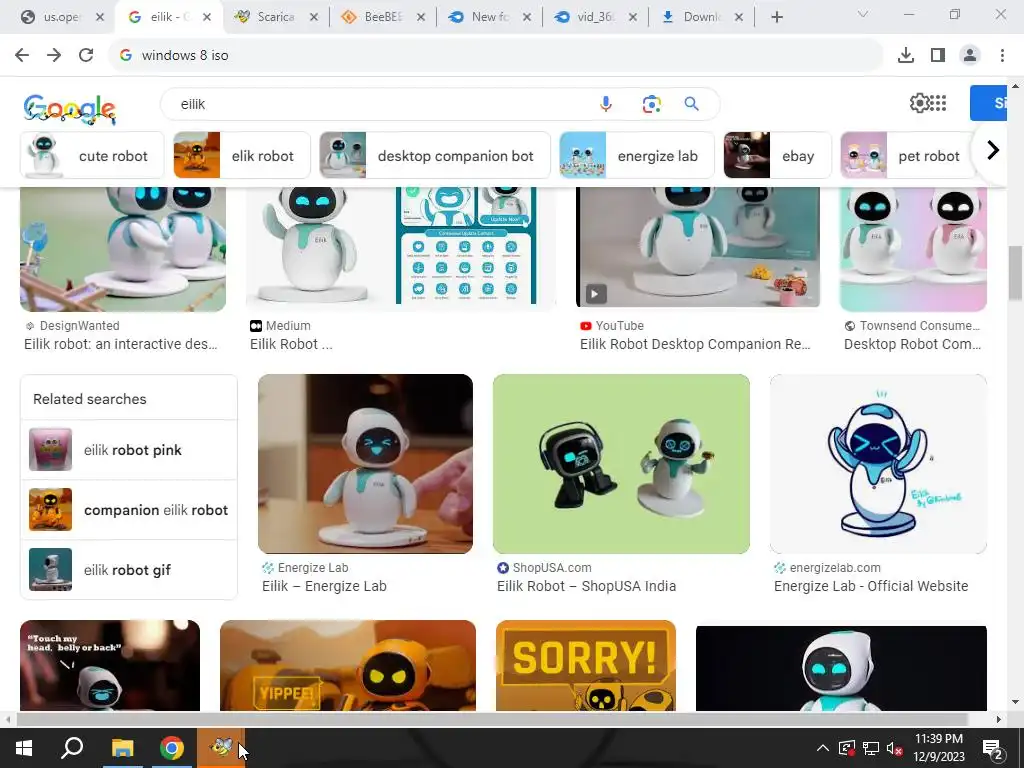Click Chrome icon in the taskbar
The width and height of the screenshot is (1024, 768).
pyautogui.click(x=172, y=748)
